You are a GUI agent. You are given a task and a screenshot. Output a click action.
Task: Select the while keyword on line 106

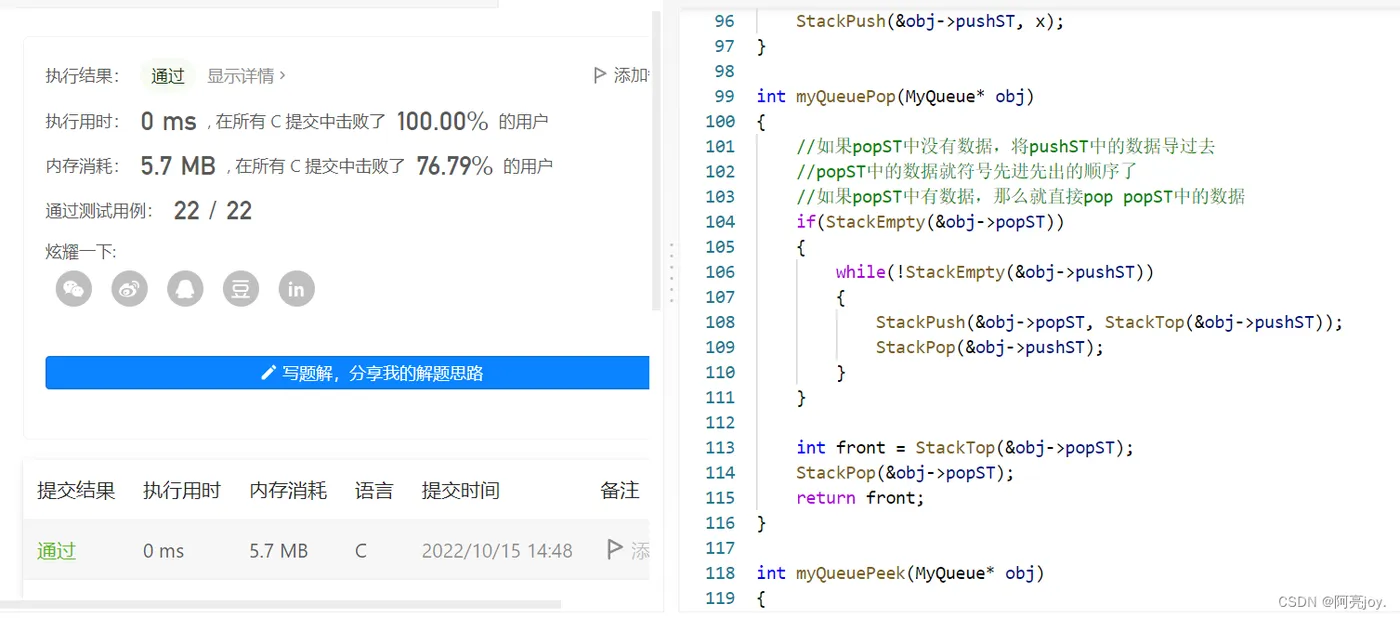pos(861,271)
